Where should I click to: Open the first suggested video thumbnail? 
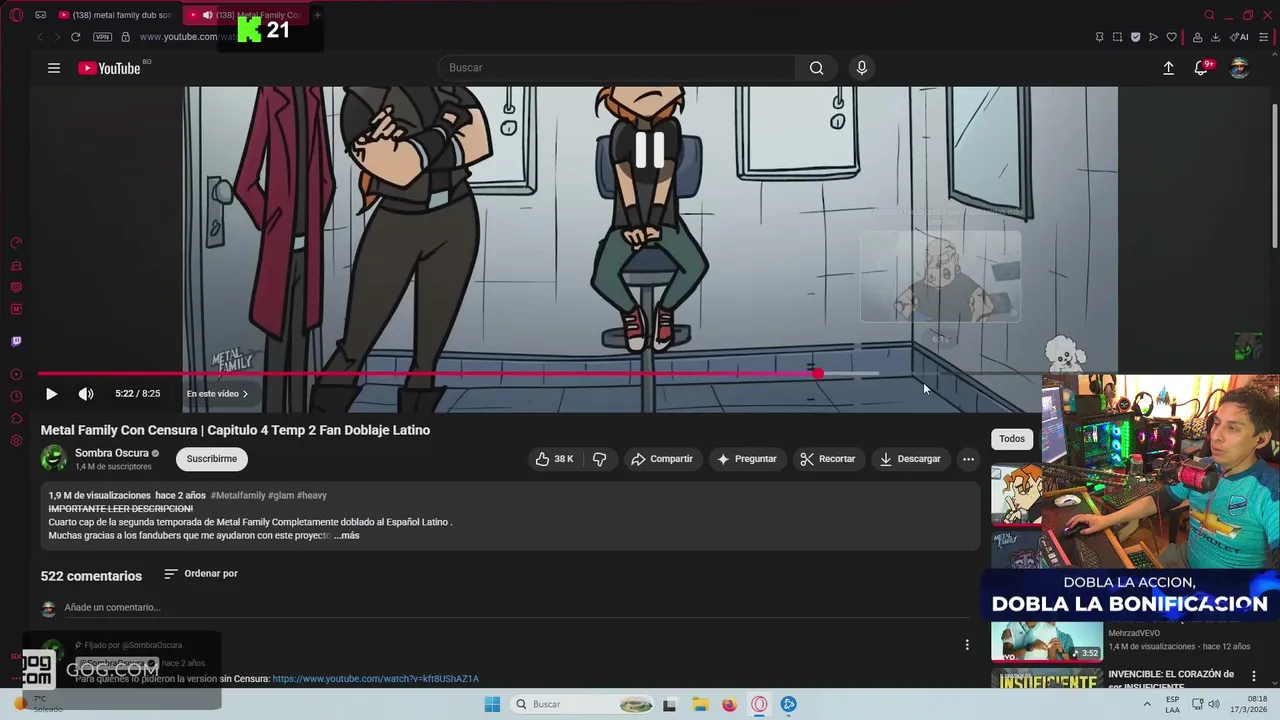tap(1016, 495)
